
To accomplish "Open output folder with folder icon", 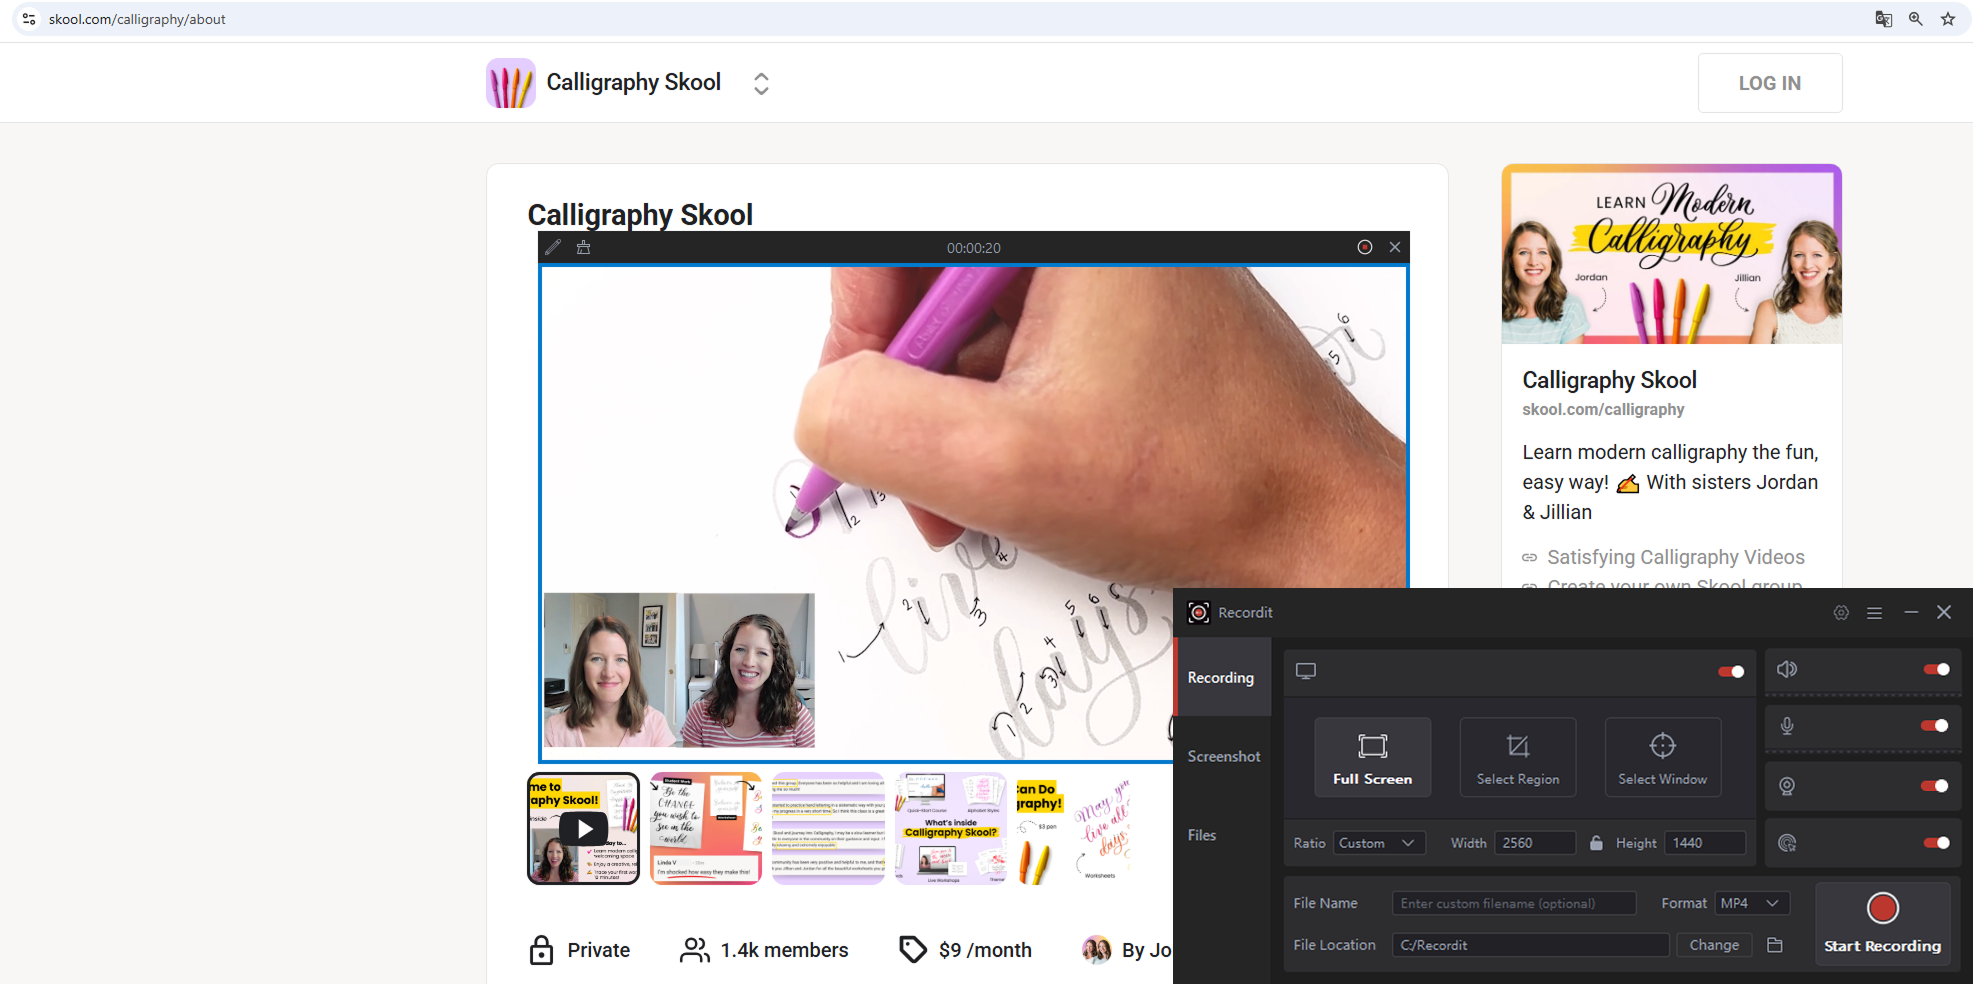I will click(x=1775, y=945).
